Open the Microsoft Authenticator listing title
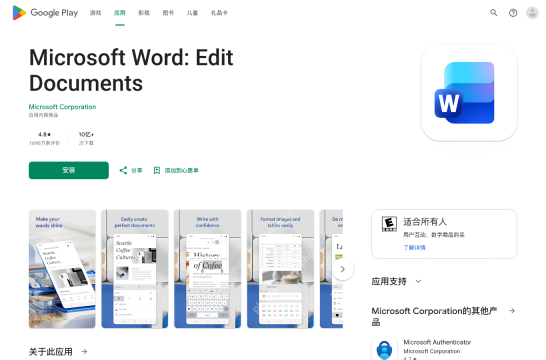The image size is (546, 360). coord(437,342)
